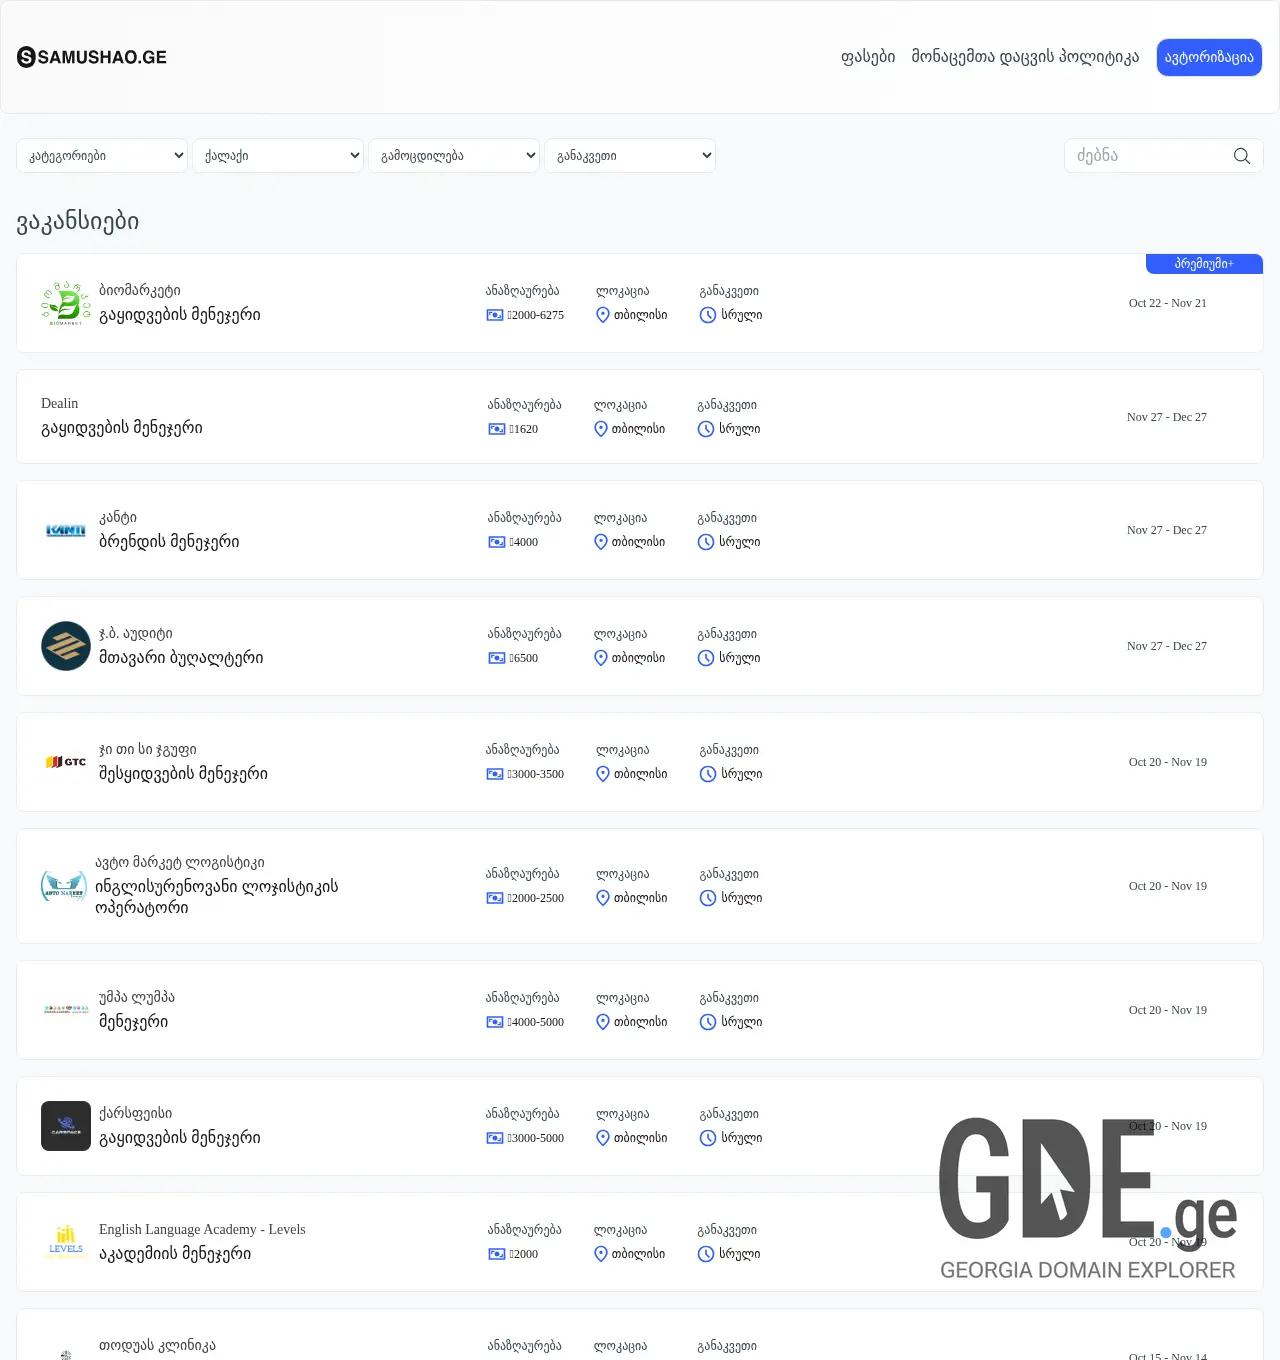1280x1360 pixels.
Task: Click the Auto Market logistics company logo
Action: click(x=66, y=886)
